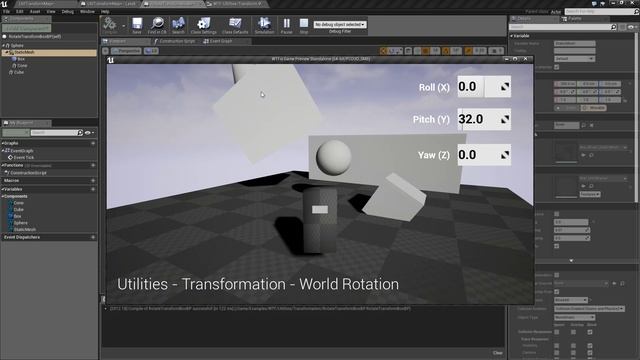
Task: Click the Roll (X) spinner arrow icon
Action: pyautogui.click(x=505, y=87)
